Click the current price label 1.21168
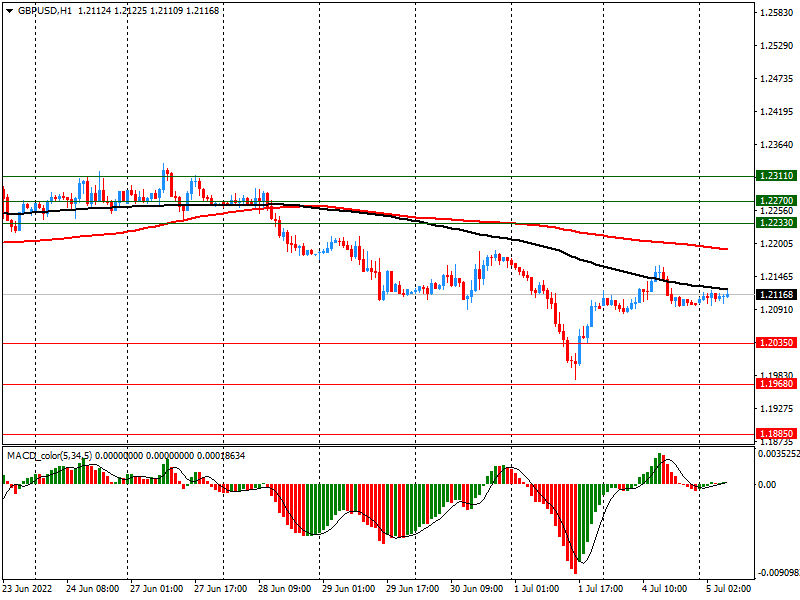This screenshot has height=600, width=800. tap(776, 295)
